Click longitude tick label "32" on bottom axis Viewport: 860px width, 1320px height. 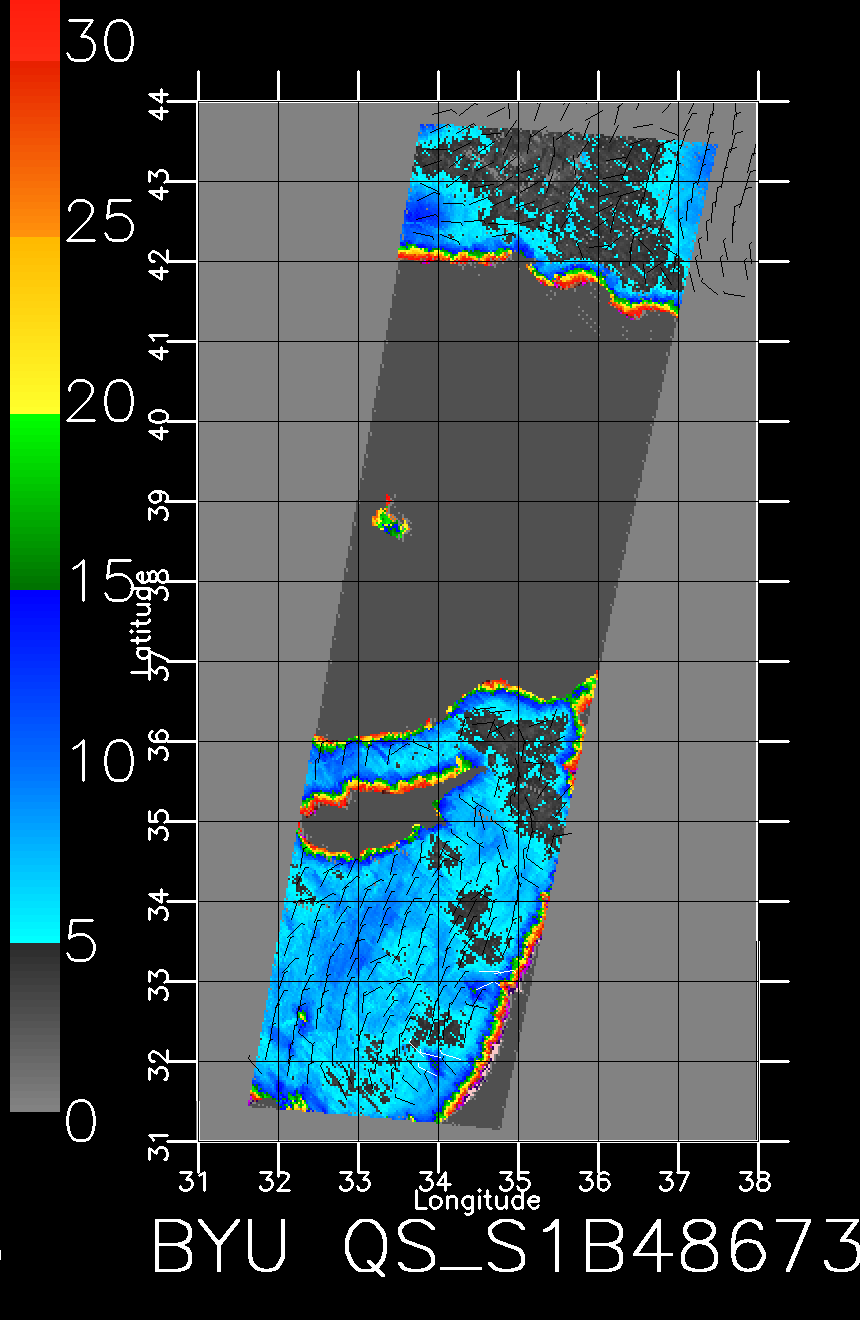tap(275, 1181)
